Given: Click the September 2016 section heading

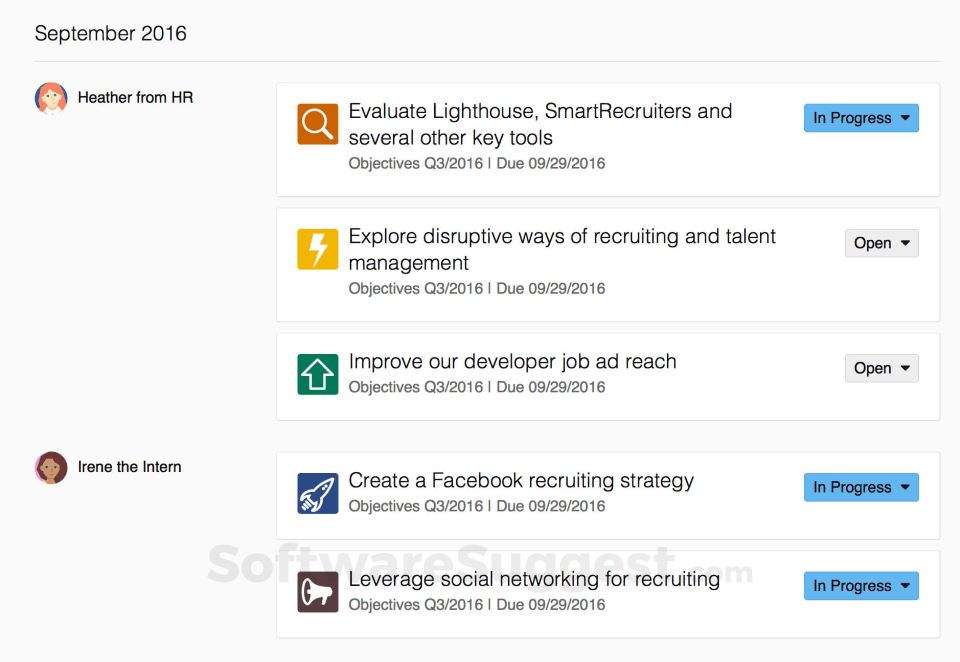Looking at the screenshot, I should coord(110,33).
